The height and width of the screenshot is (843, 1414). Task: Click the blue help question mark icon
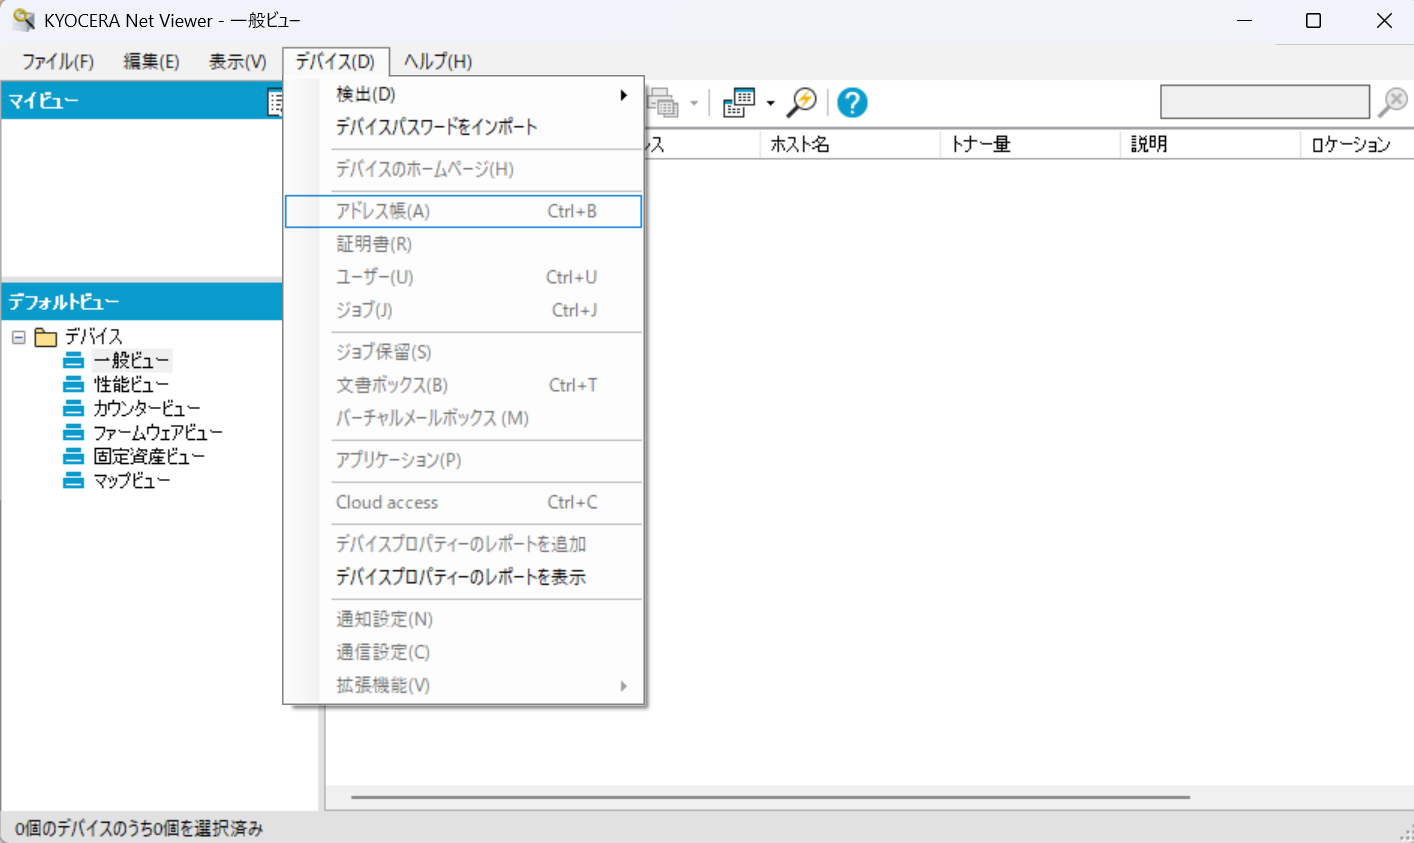[x=852, y=102]
